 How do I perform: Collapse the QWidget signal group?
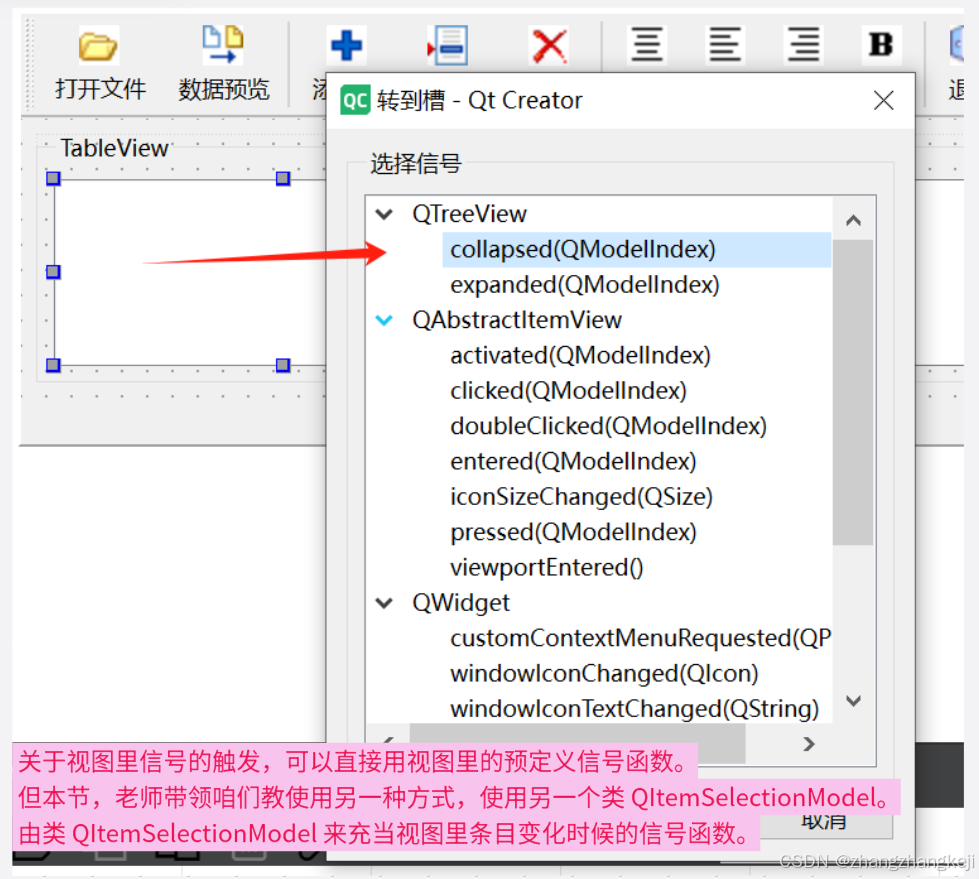pyautogui.click(x=384, y=603)
